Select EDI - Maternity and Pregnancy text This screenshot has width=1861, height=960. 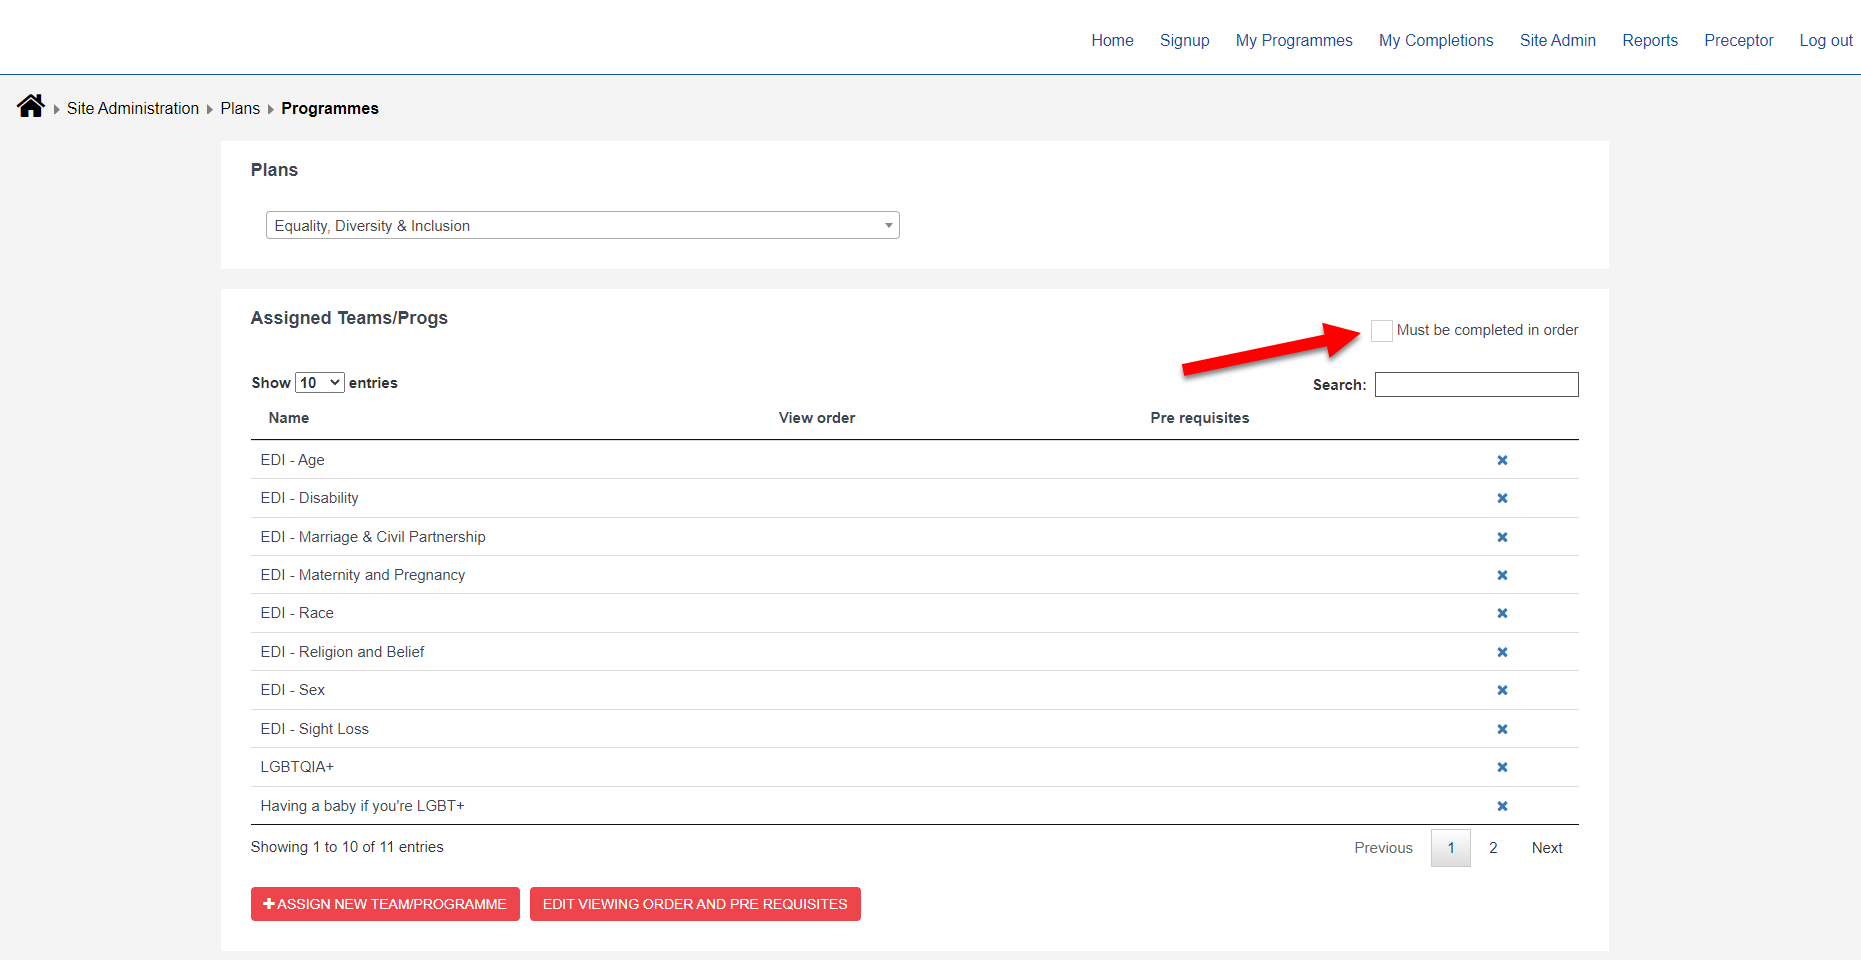click(363, 575)
